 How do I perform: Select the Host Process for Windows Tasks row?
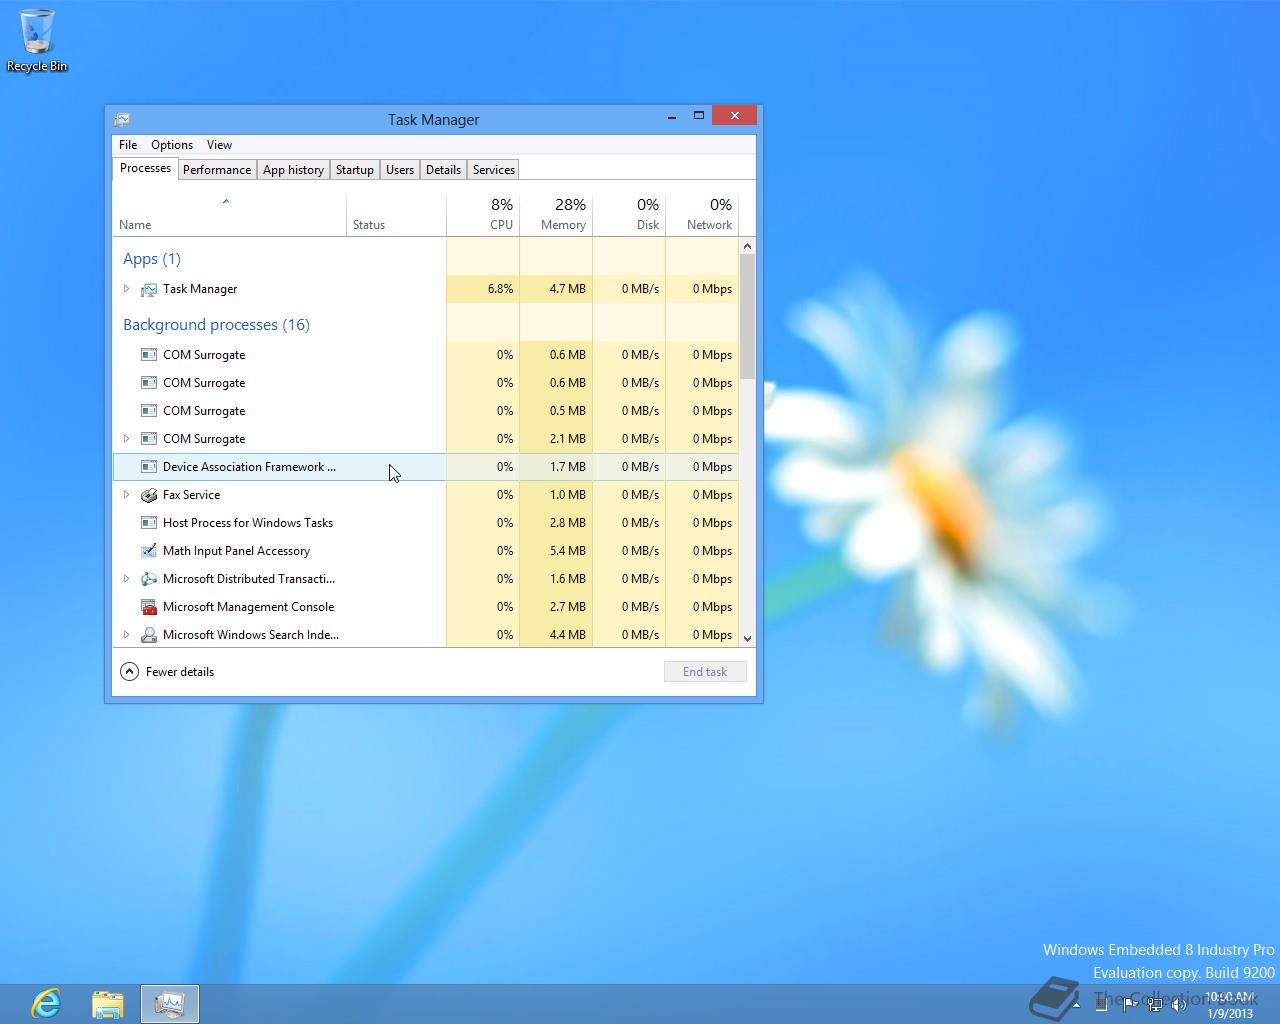[426, 523]
